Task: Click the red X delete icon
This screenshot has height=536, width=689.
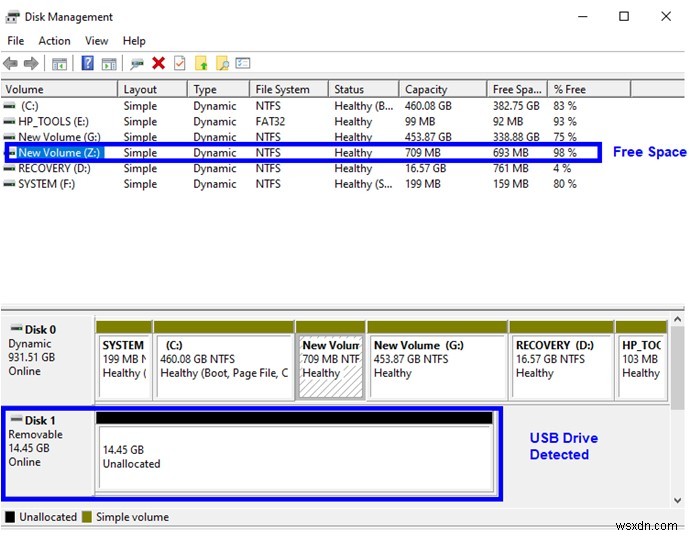Action: click(158, 63)
